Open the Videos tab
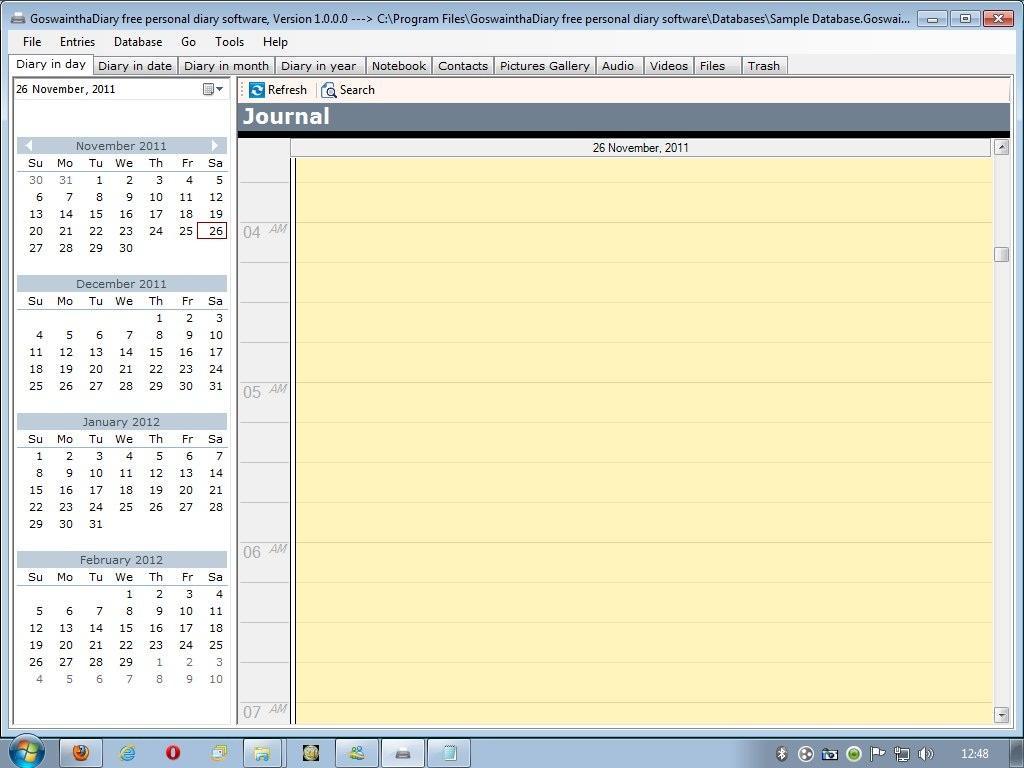This screenshot has width=1024, height=768. pos(669,66)
